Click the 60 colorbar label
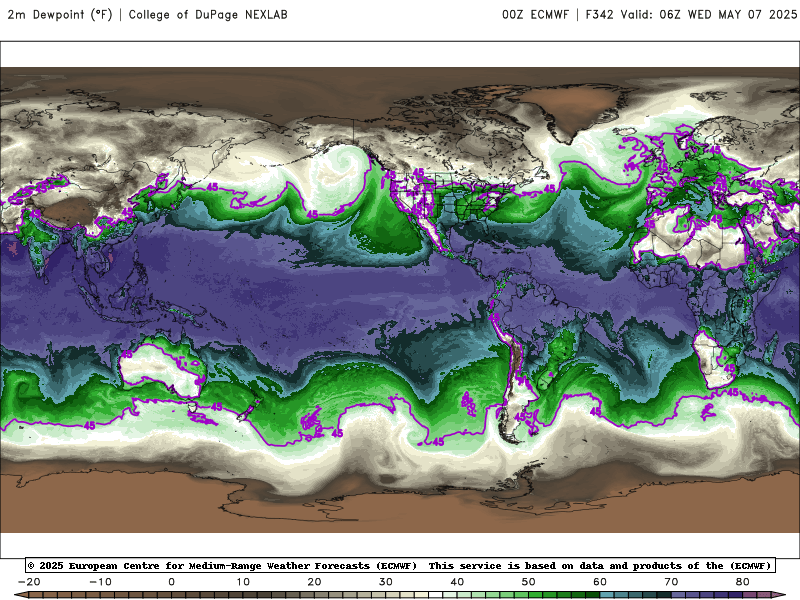 (600, 582)
